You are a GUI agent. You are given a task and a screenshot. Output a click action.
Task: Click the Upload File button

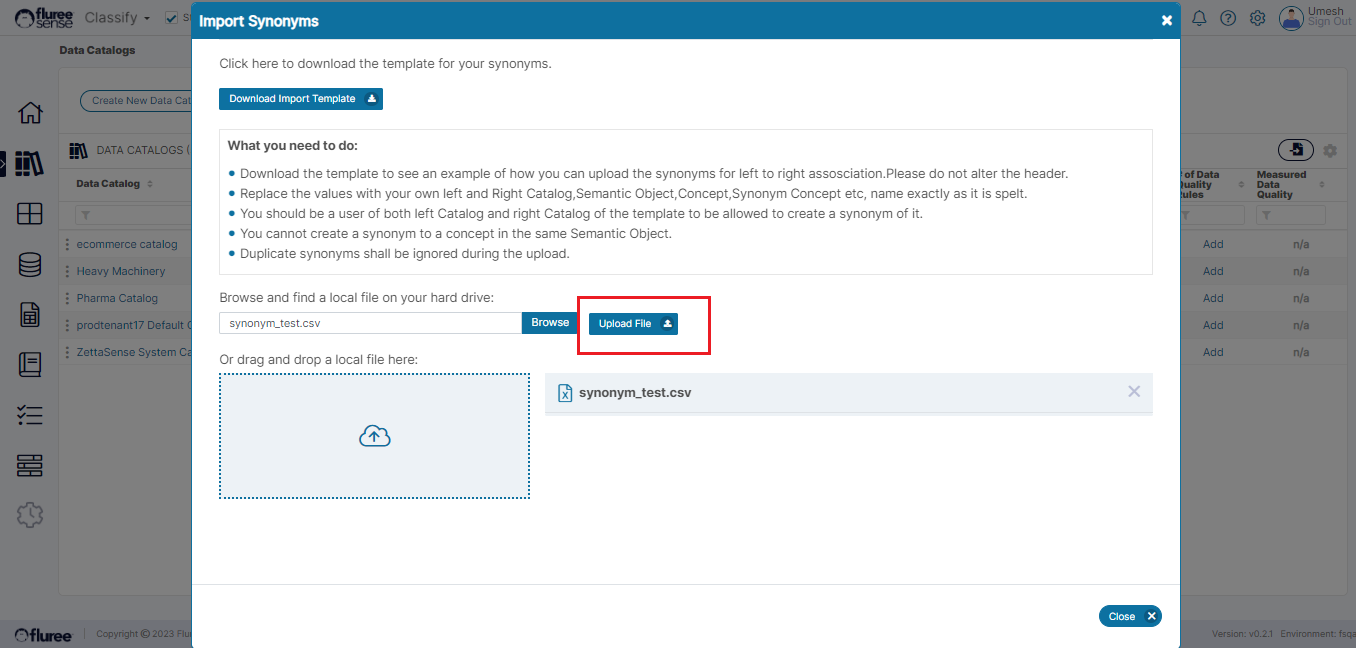633,324
